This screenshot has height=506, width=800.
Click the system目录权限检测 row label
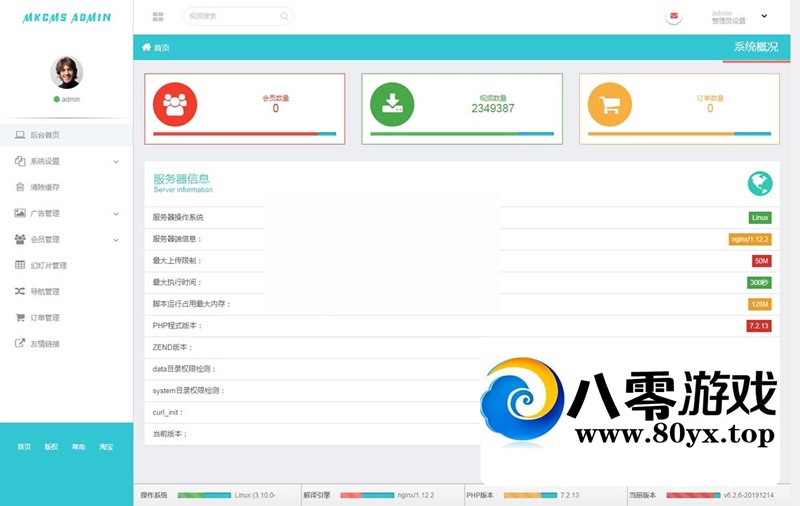[x=189, y=391]
